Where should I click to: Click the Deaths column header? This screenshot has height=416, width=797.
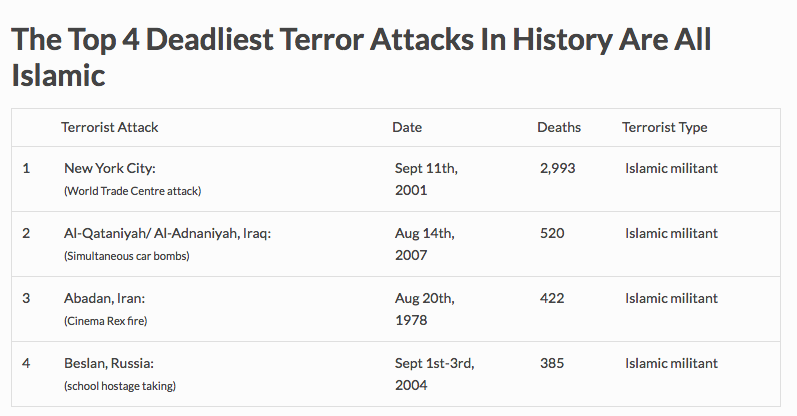coord(559,127)
